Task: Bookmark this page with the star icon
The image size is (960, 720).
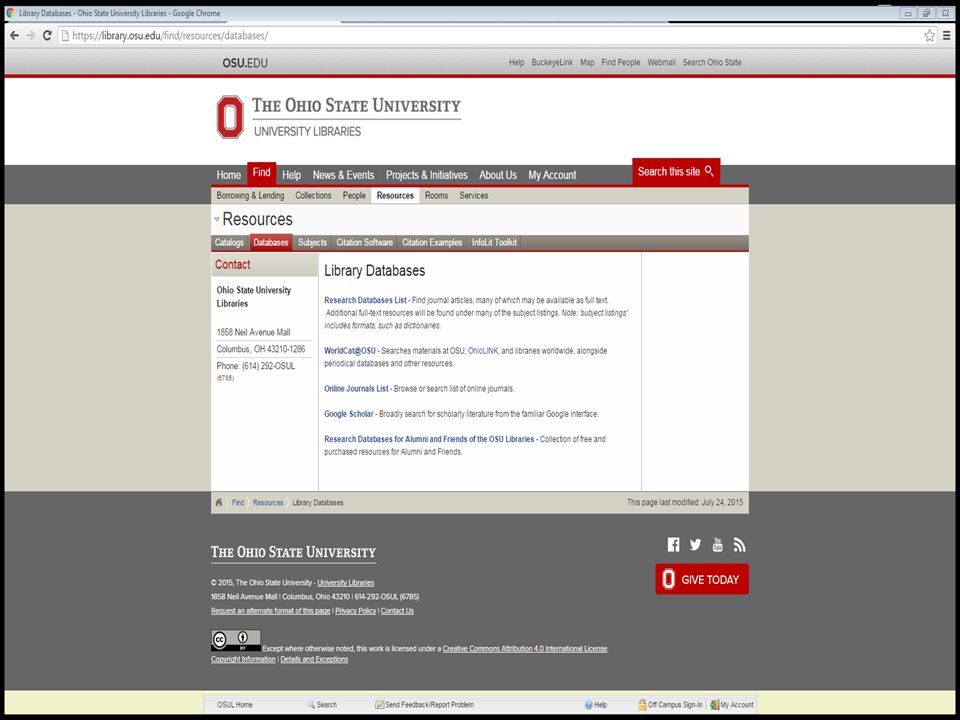Action: (929, 36)
